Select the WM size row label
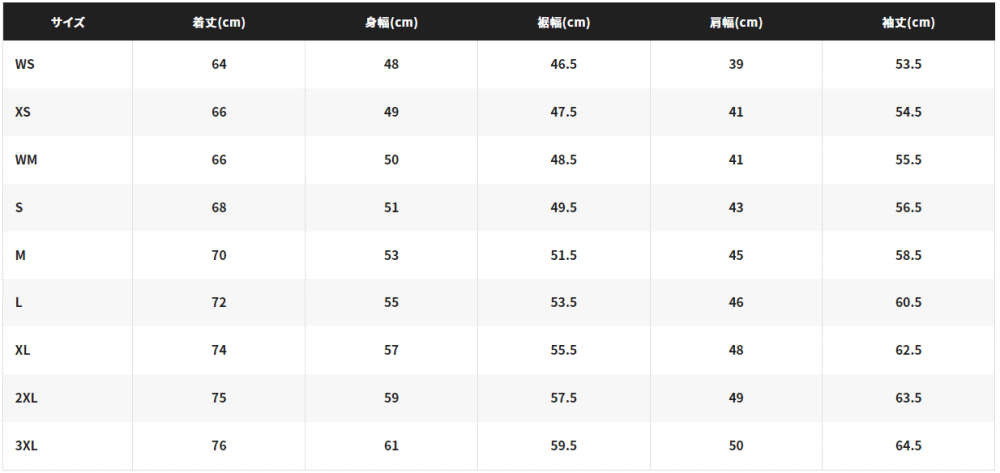Image resolution: width=1000 pixels, height=473 pixels. point(26,160)
